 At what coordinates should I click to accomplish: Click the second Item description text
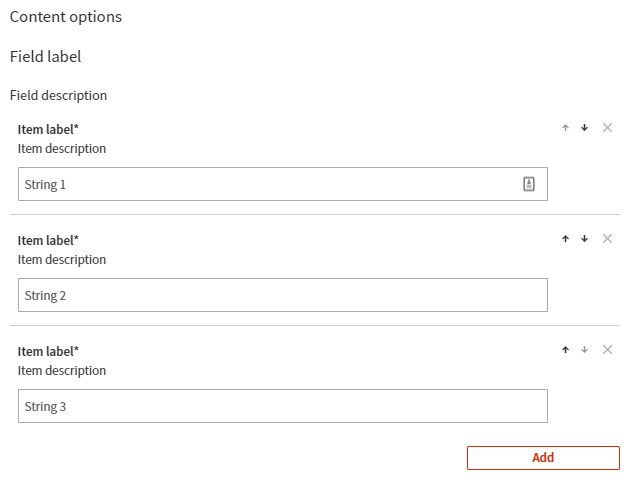pyautogui.click(x=62, y=260)
